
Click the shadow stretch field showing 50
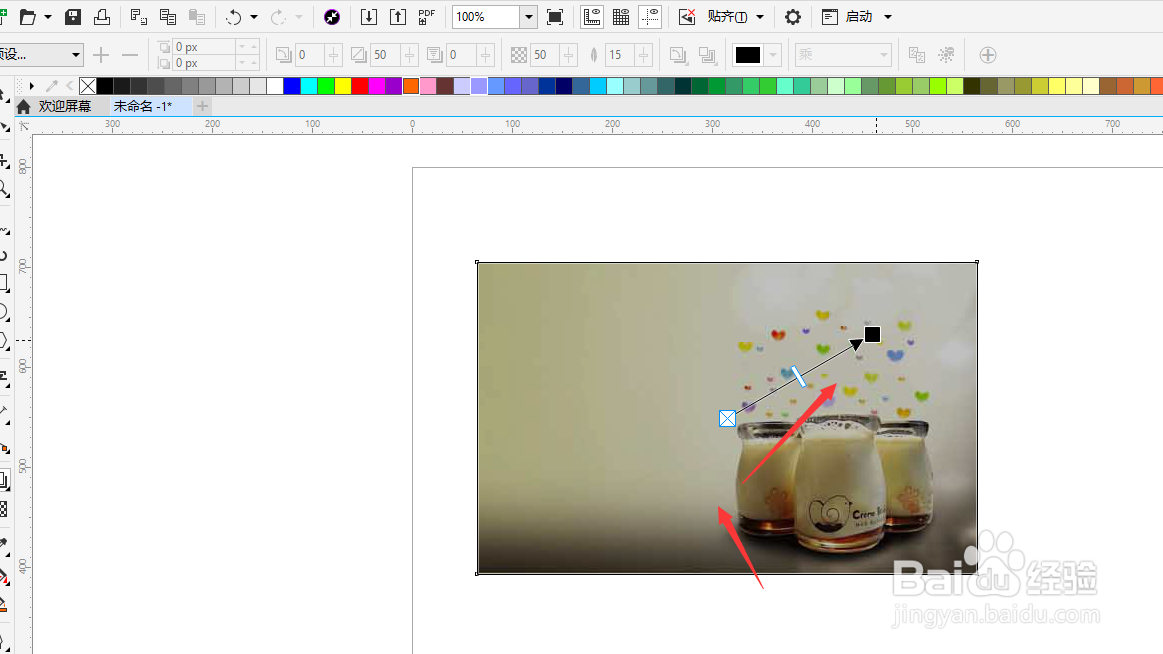coord(384,54)
